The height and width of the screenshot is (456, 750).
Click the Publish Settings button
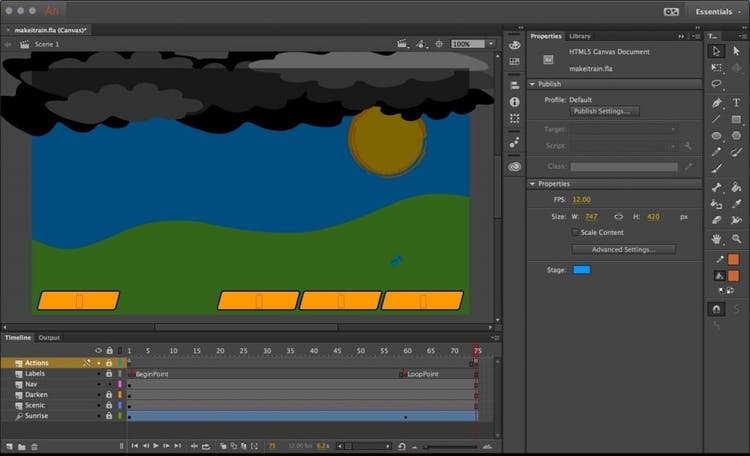[x=605, y=111]
